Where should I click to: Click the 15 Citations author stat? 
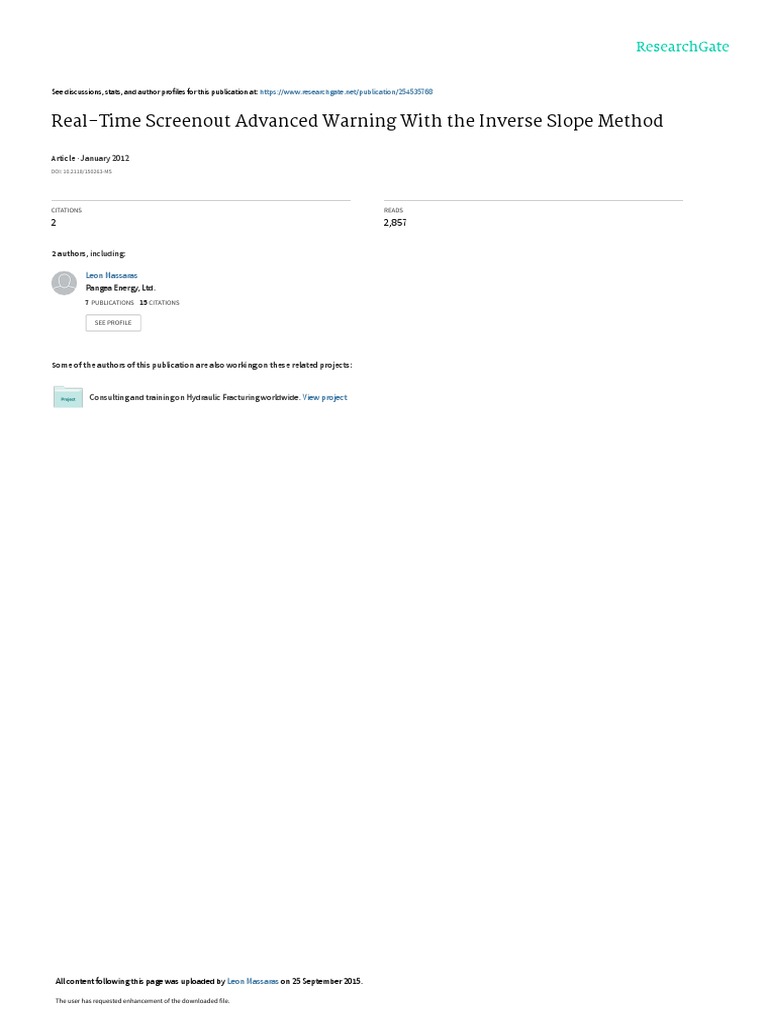coord(159,303)
